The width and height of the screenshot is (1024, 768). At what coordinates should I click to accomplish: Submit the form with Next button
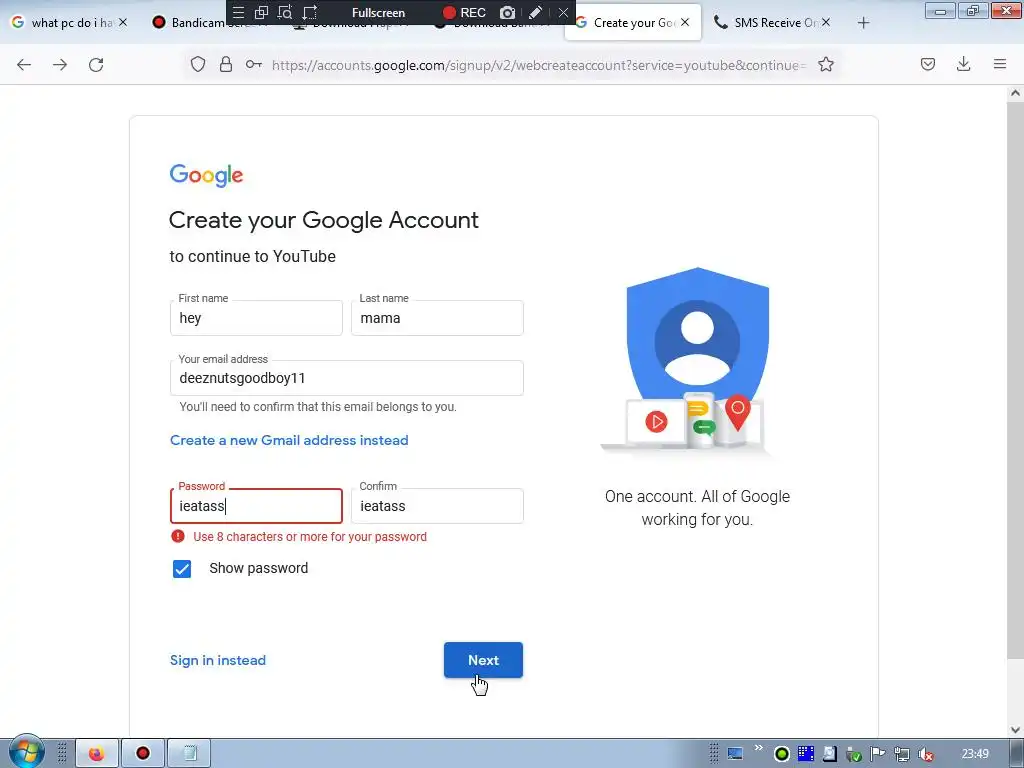[x=483, y=660]
